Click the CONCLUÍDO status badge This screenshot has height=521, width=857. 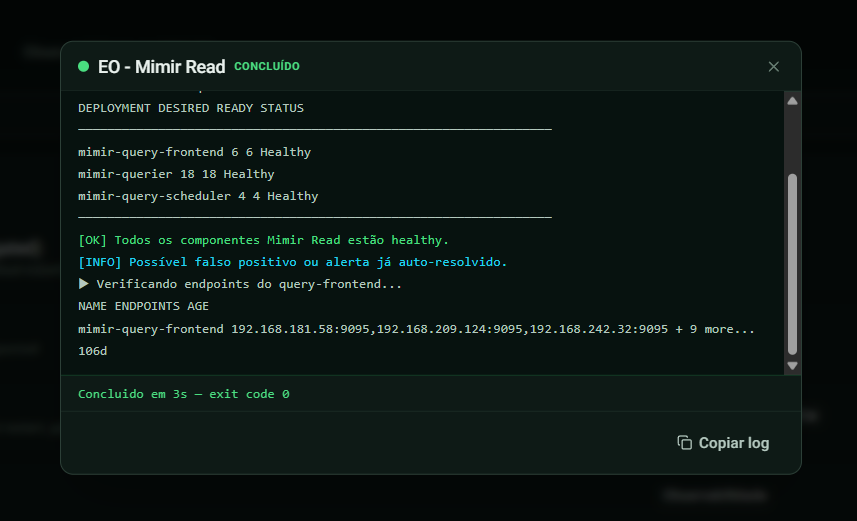coord(267,66)
